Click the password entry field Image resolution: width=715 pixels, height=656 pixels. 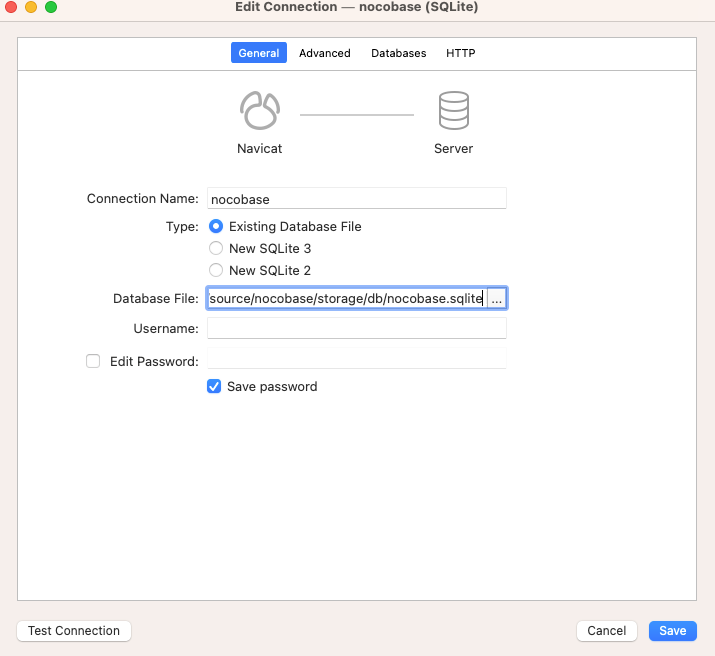click(356, 361)
